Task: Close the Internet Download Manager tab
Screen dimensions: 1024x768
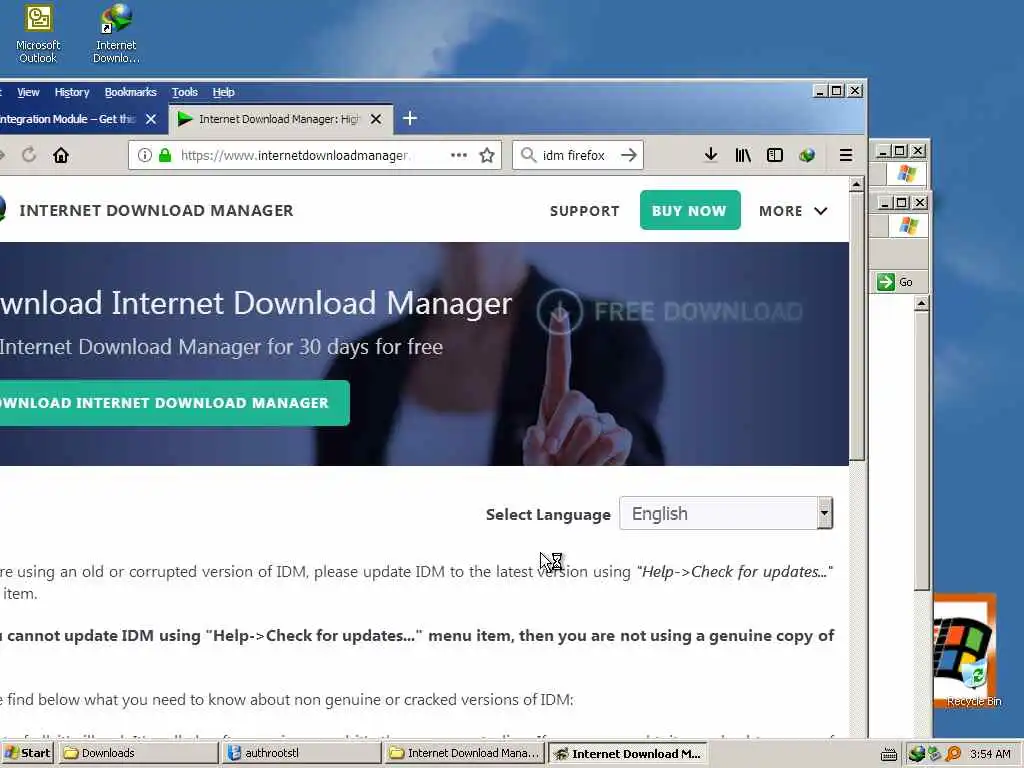Action: 376,119
